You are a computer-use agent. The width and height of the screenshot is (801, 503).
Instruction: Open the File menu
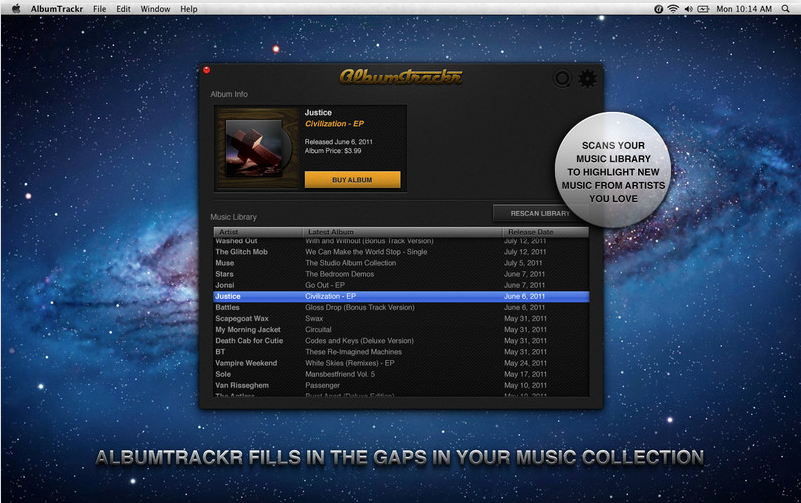(x=100, y=9)
